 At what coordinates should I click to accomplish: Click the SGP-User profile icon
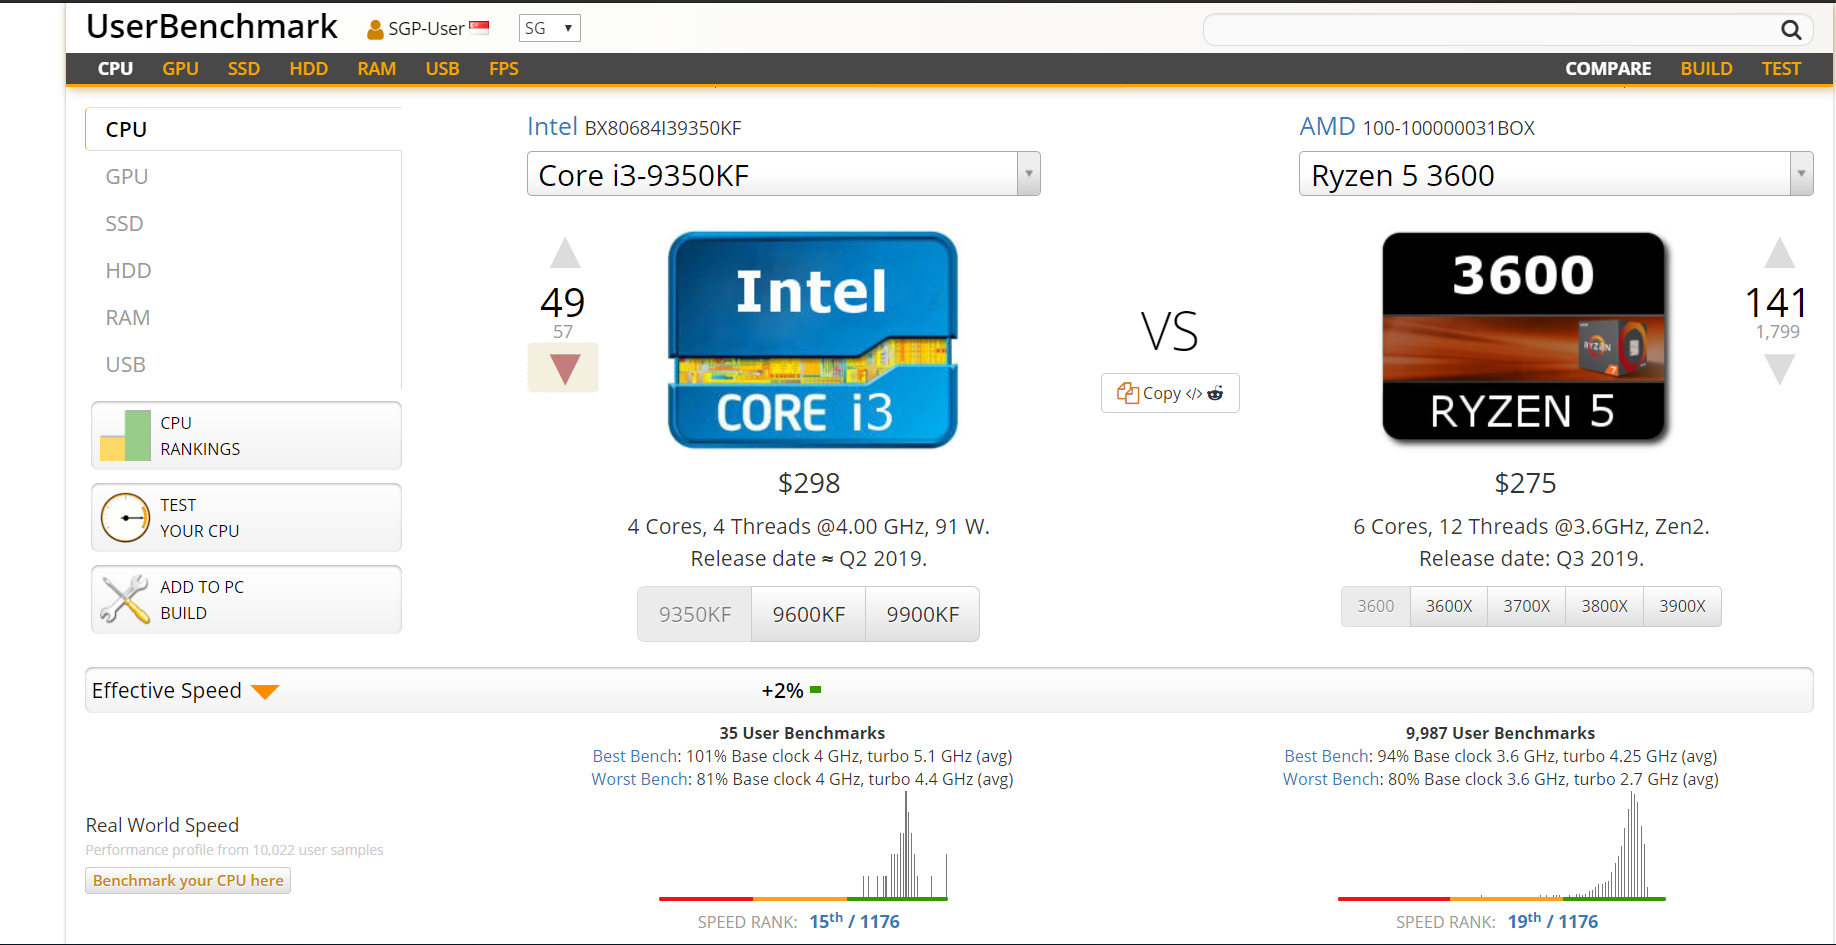click(375, 30)
